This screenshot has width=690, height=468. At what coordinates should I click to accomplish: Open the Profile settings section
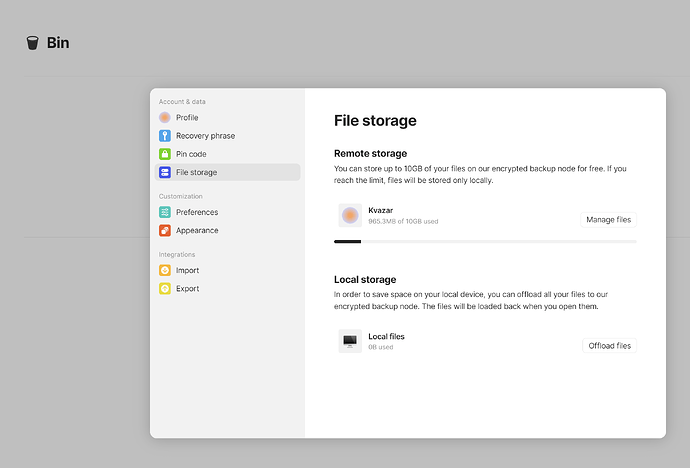point(228,117)
